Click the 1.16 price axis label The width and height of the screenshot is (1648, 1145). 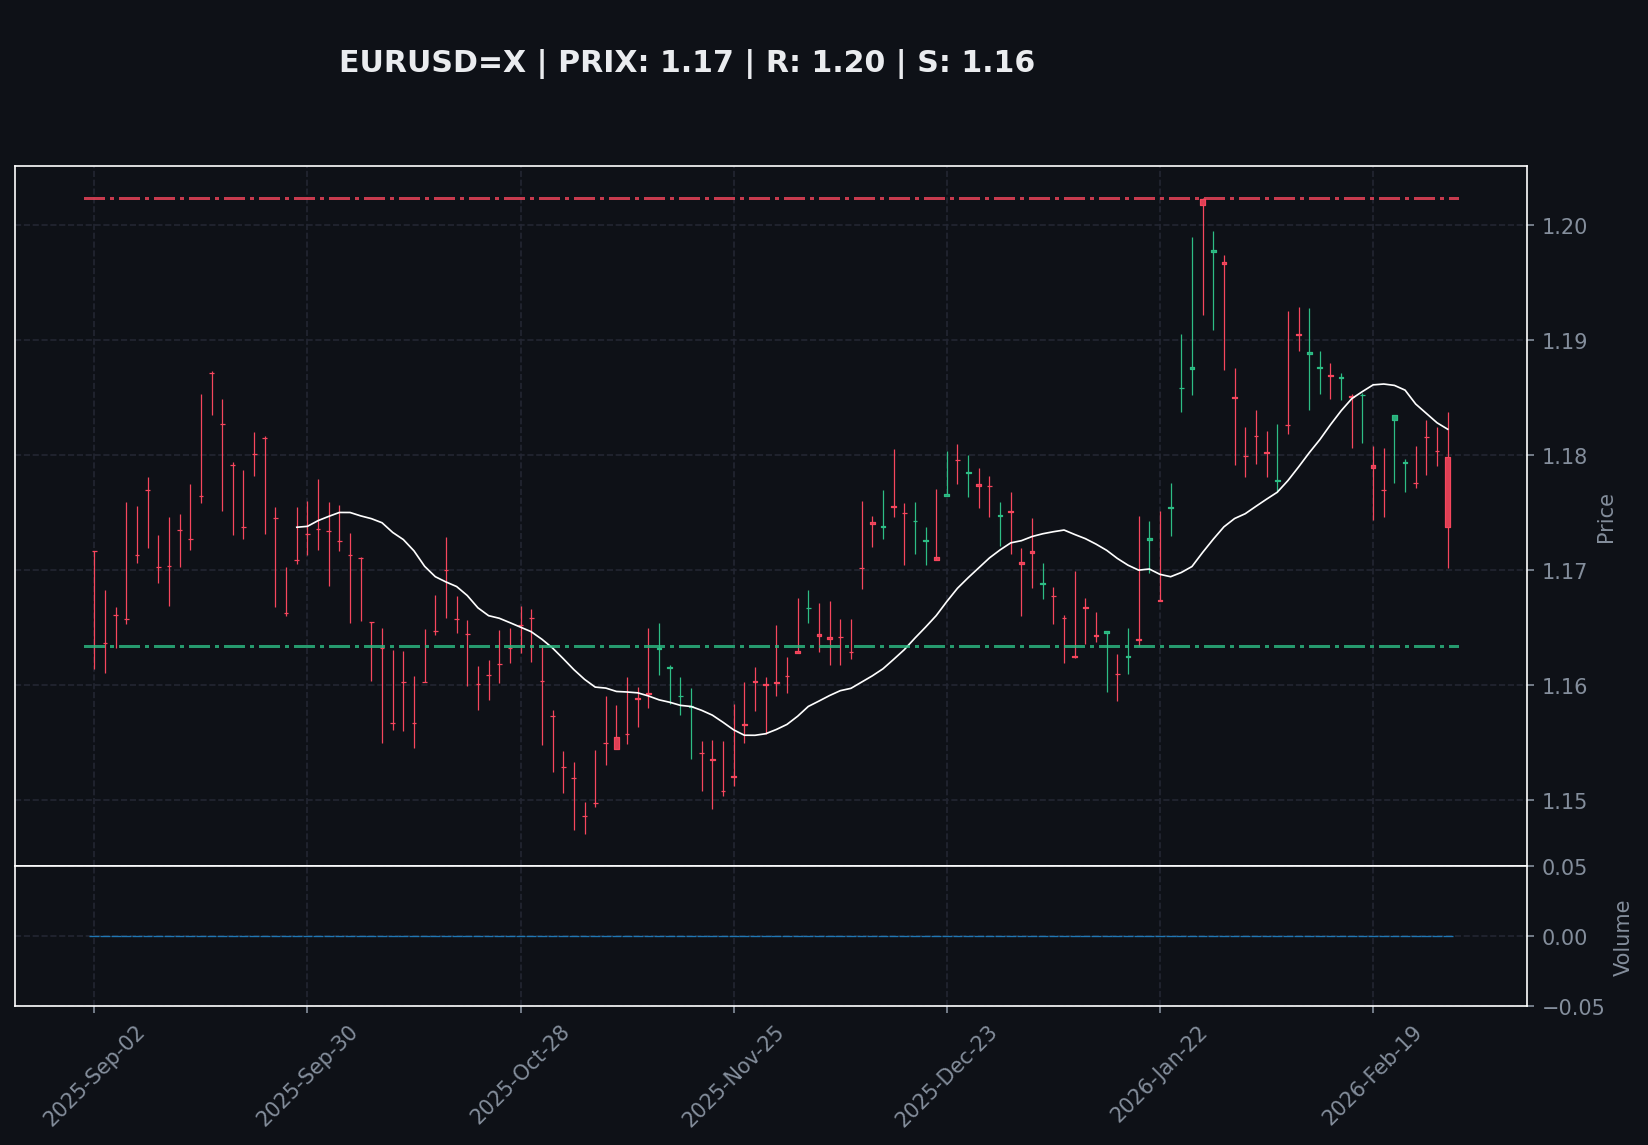tap(1560, 686)
